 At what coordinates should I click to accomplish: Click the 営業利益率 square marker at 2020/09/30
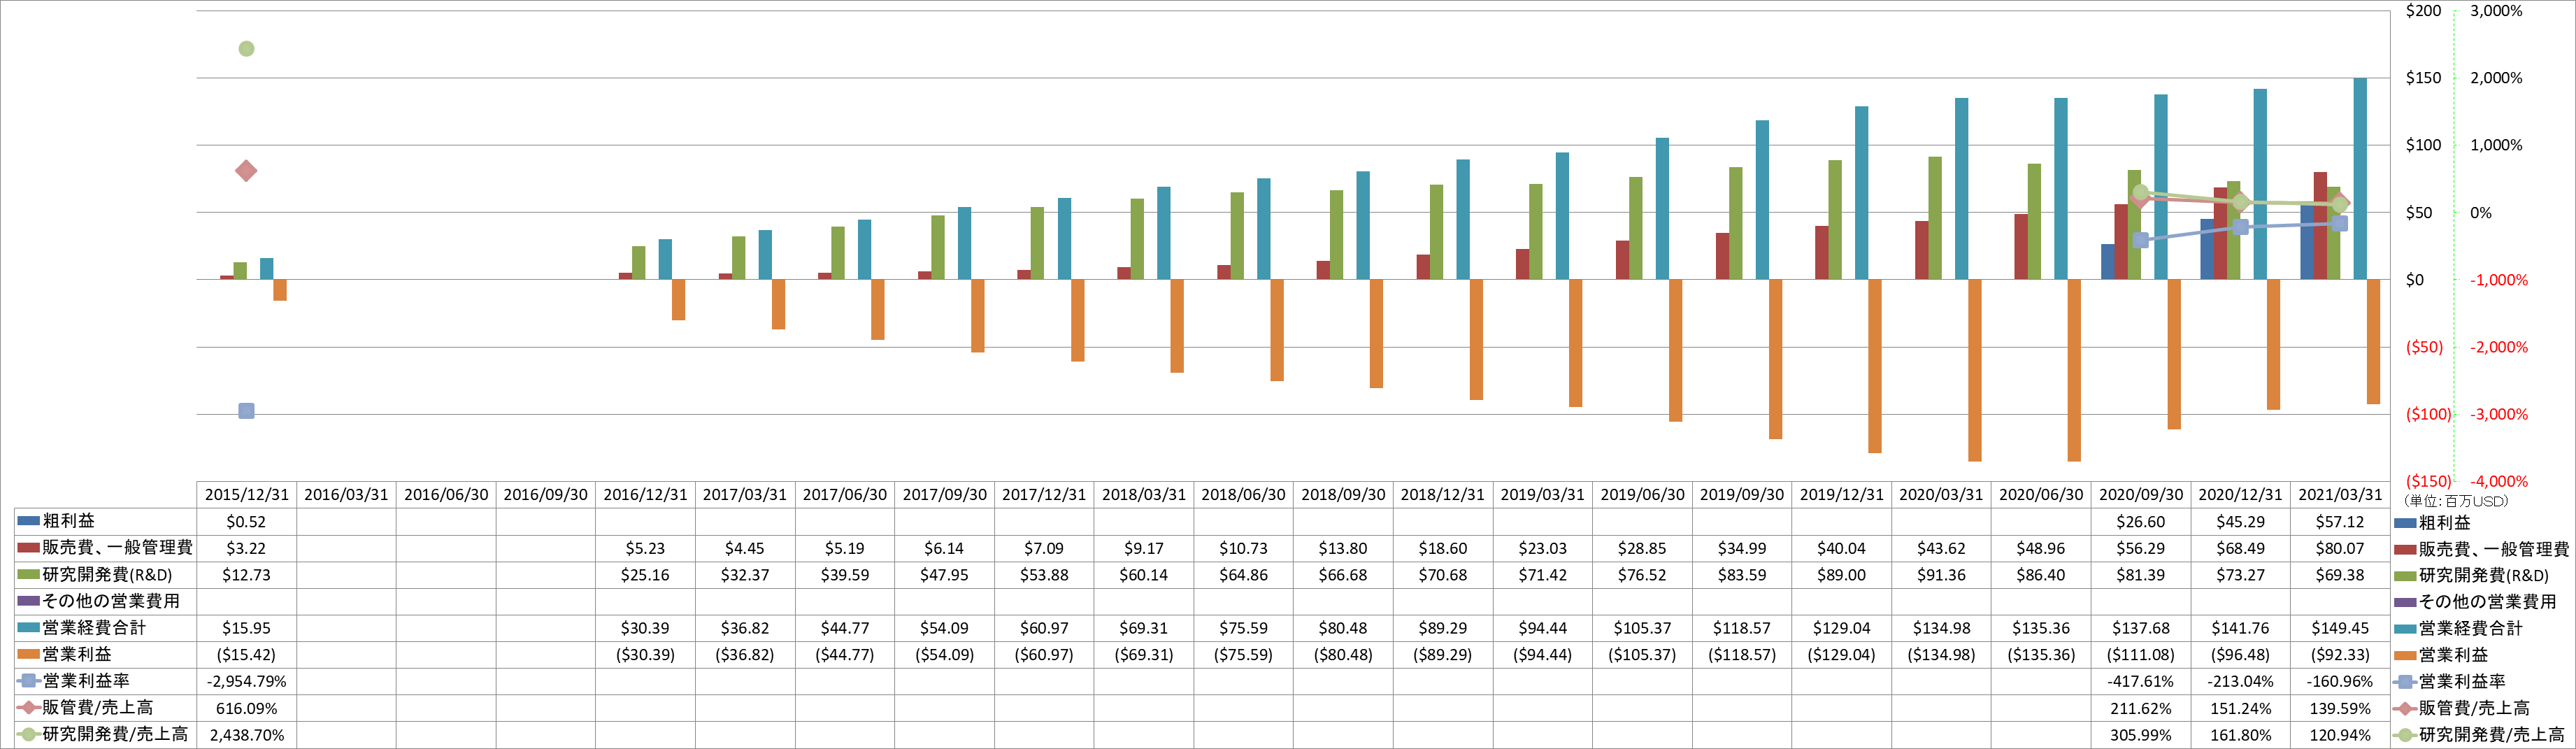click(x=2140, y=240)
